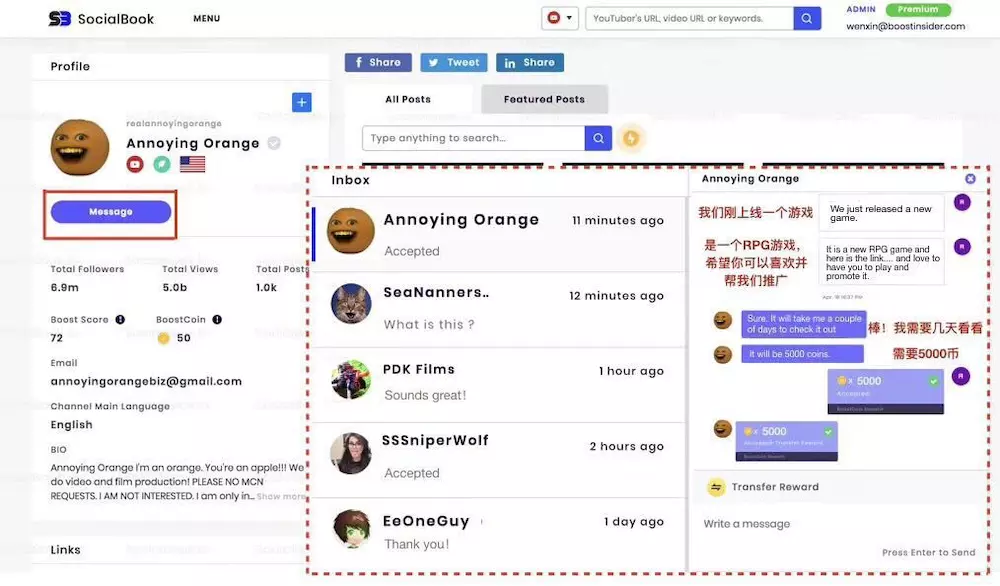Click the SeaNanners cat avatar
Screen dimensions: 1000x586
tap(351, 304)
